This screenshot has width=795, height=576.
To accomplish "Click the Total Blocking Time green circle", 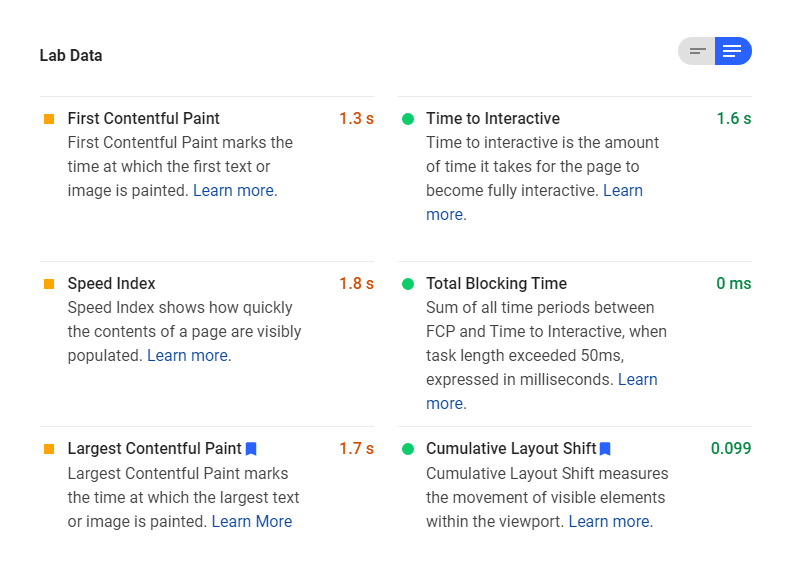I will 408,284.
